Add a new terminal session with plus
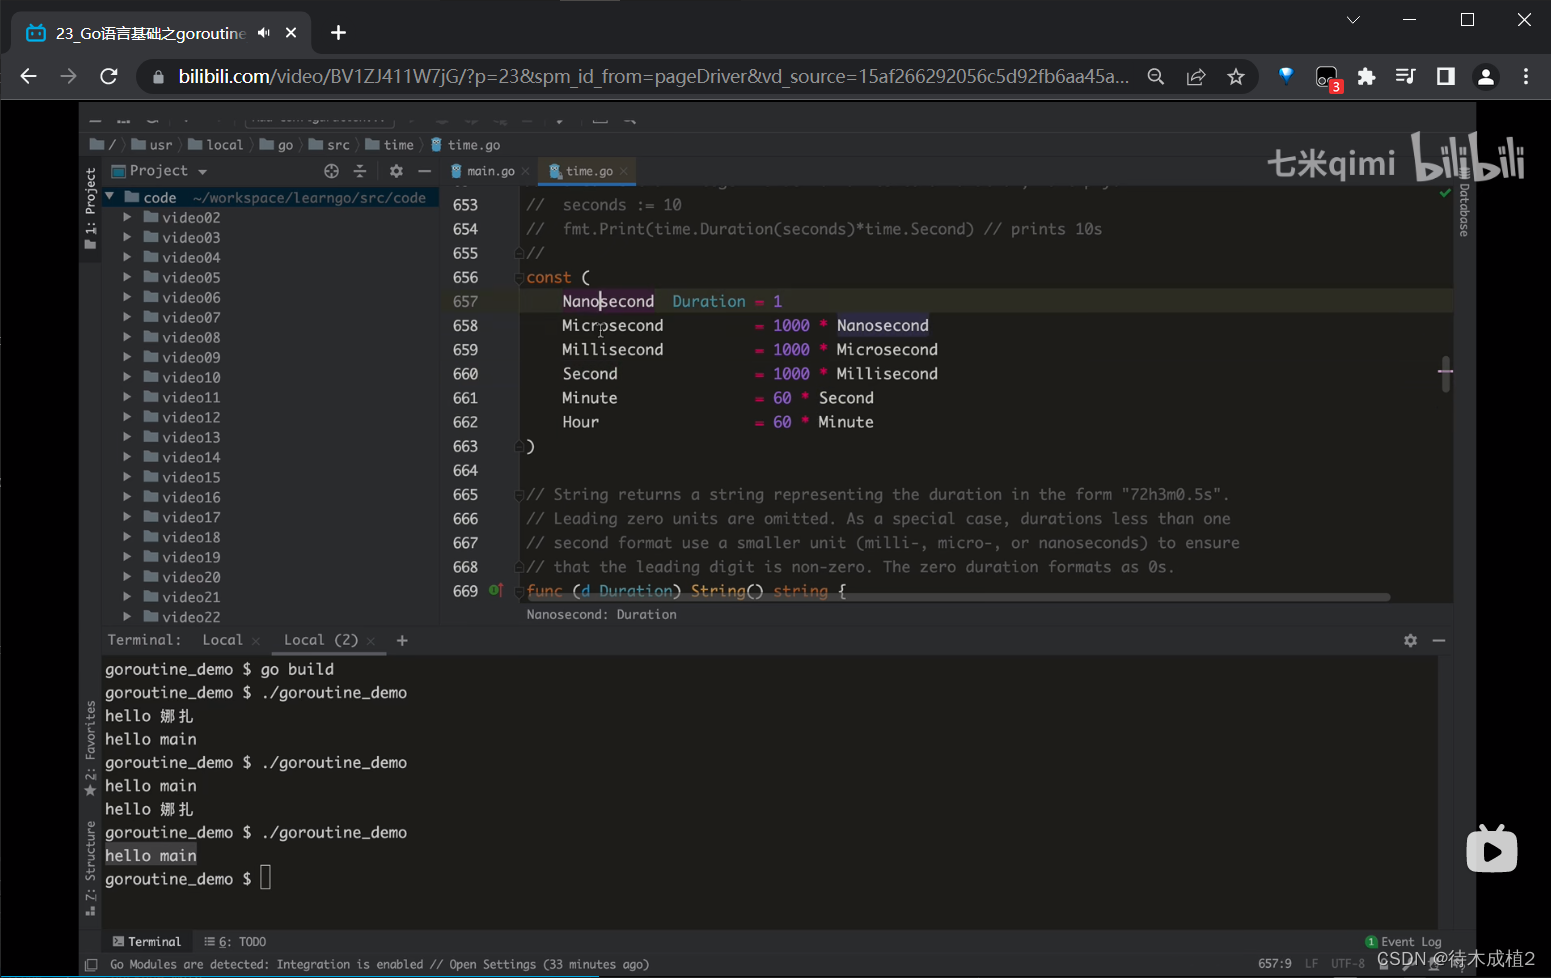 point(402,640)
